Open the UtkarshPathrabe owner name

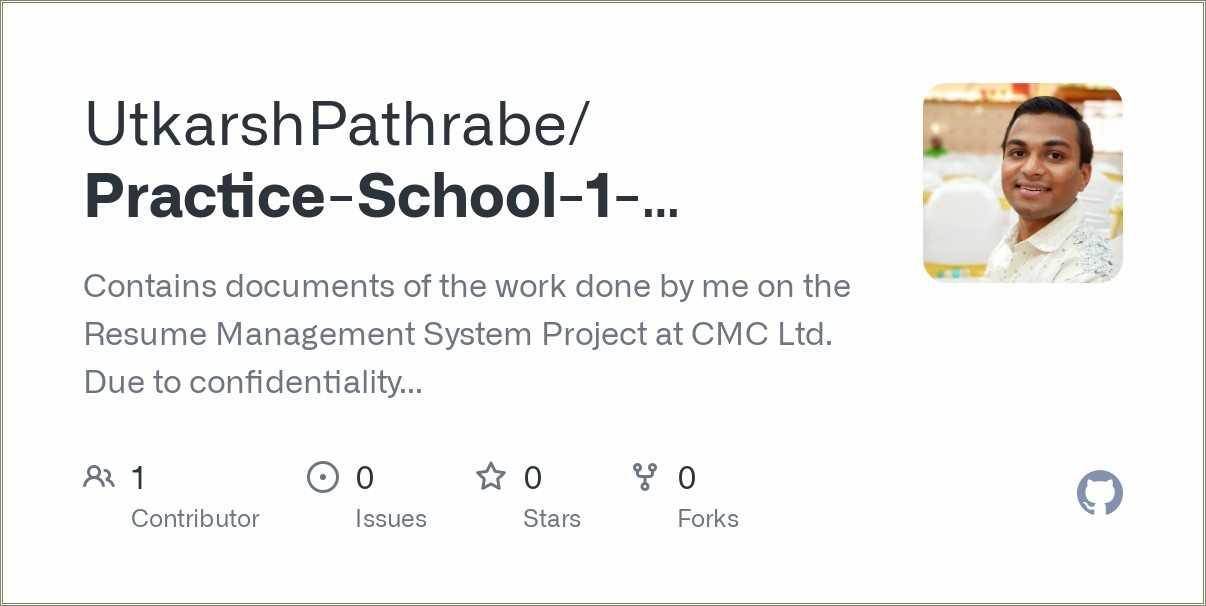point(338,125)
